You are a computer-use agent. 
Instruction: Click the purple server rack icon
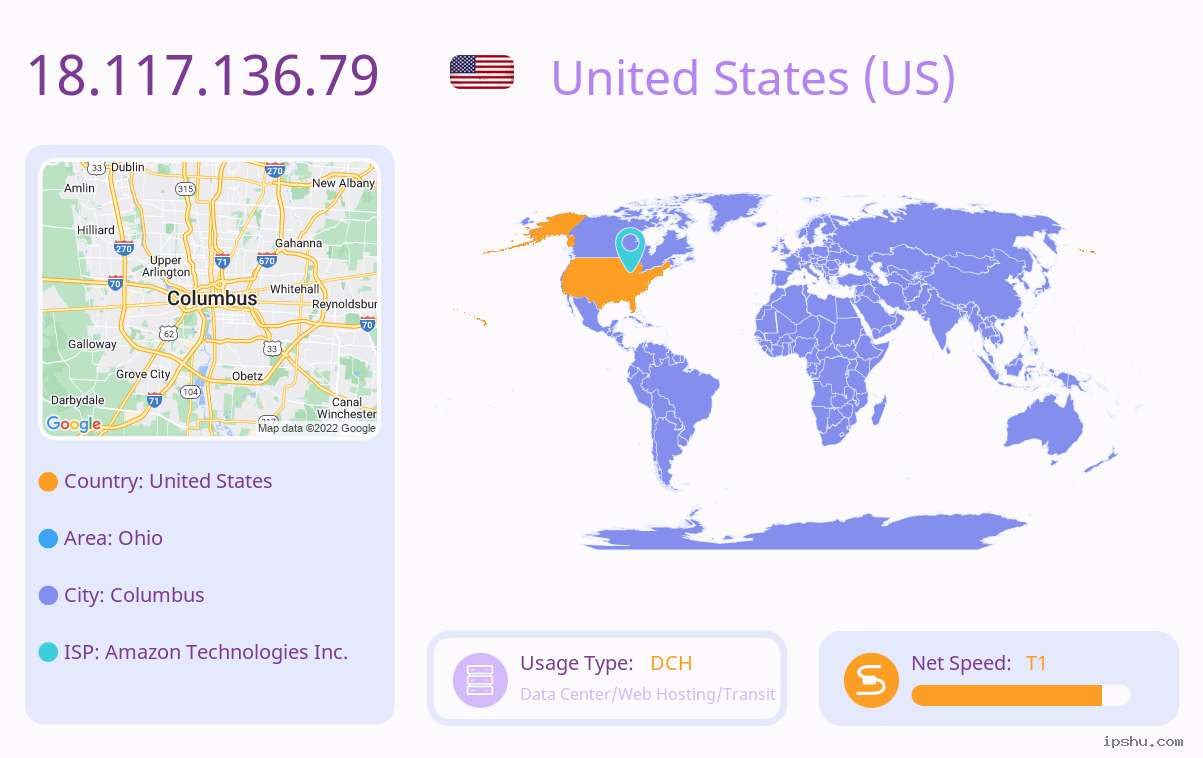481,680
